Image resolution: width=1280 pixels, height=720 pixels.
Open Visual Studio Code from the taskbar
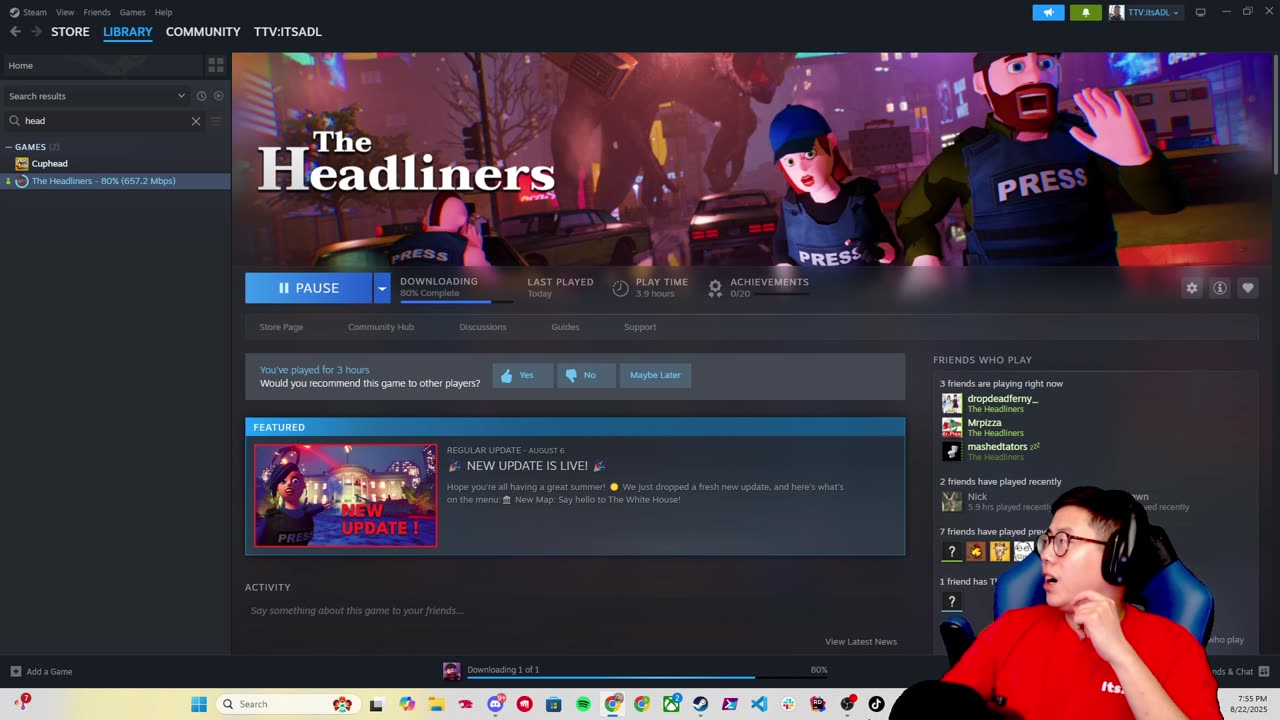pyautogui.click(x=759, y=704)
